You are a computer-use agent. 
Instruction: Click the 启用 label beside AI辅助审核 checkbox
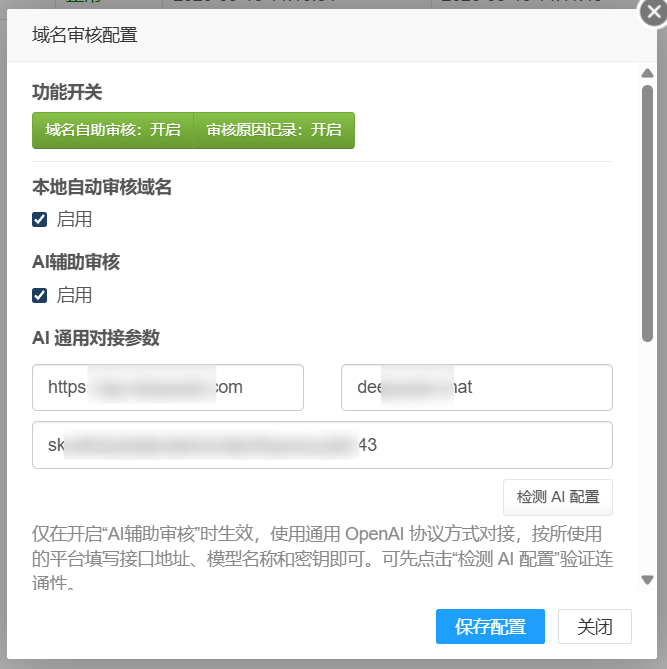75,295
